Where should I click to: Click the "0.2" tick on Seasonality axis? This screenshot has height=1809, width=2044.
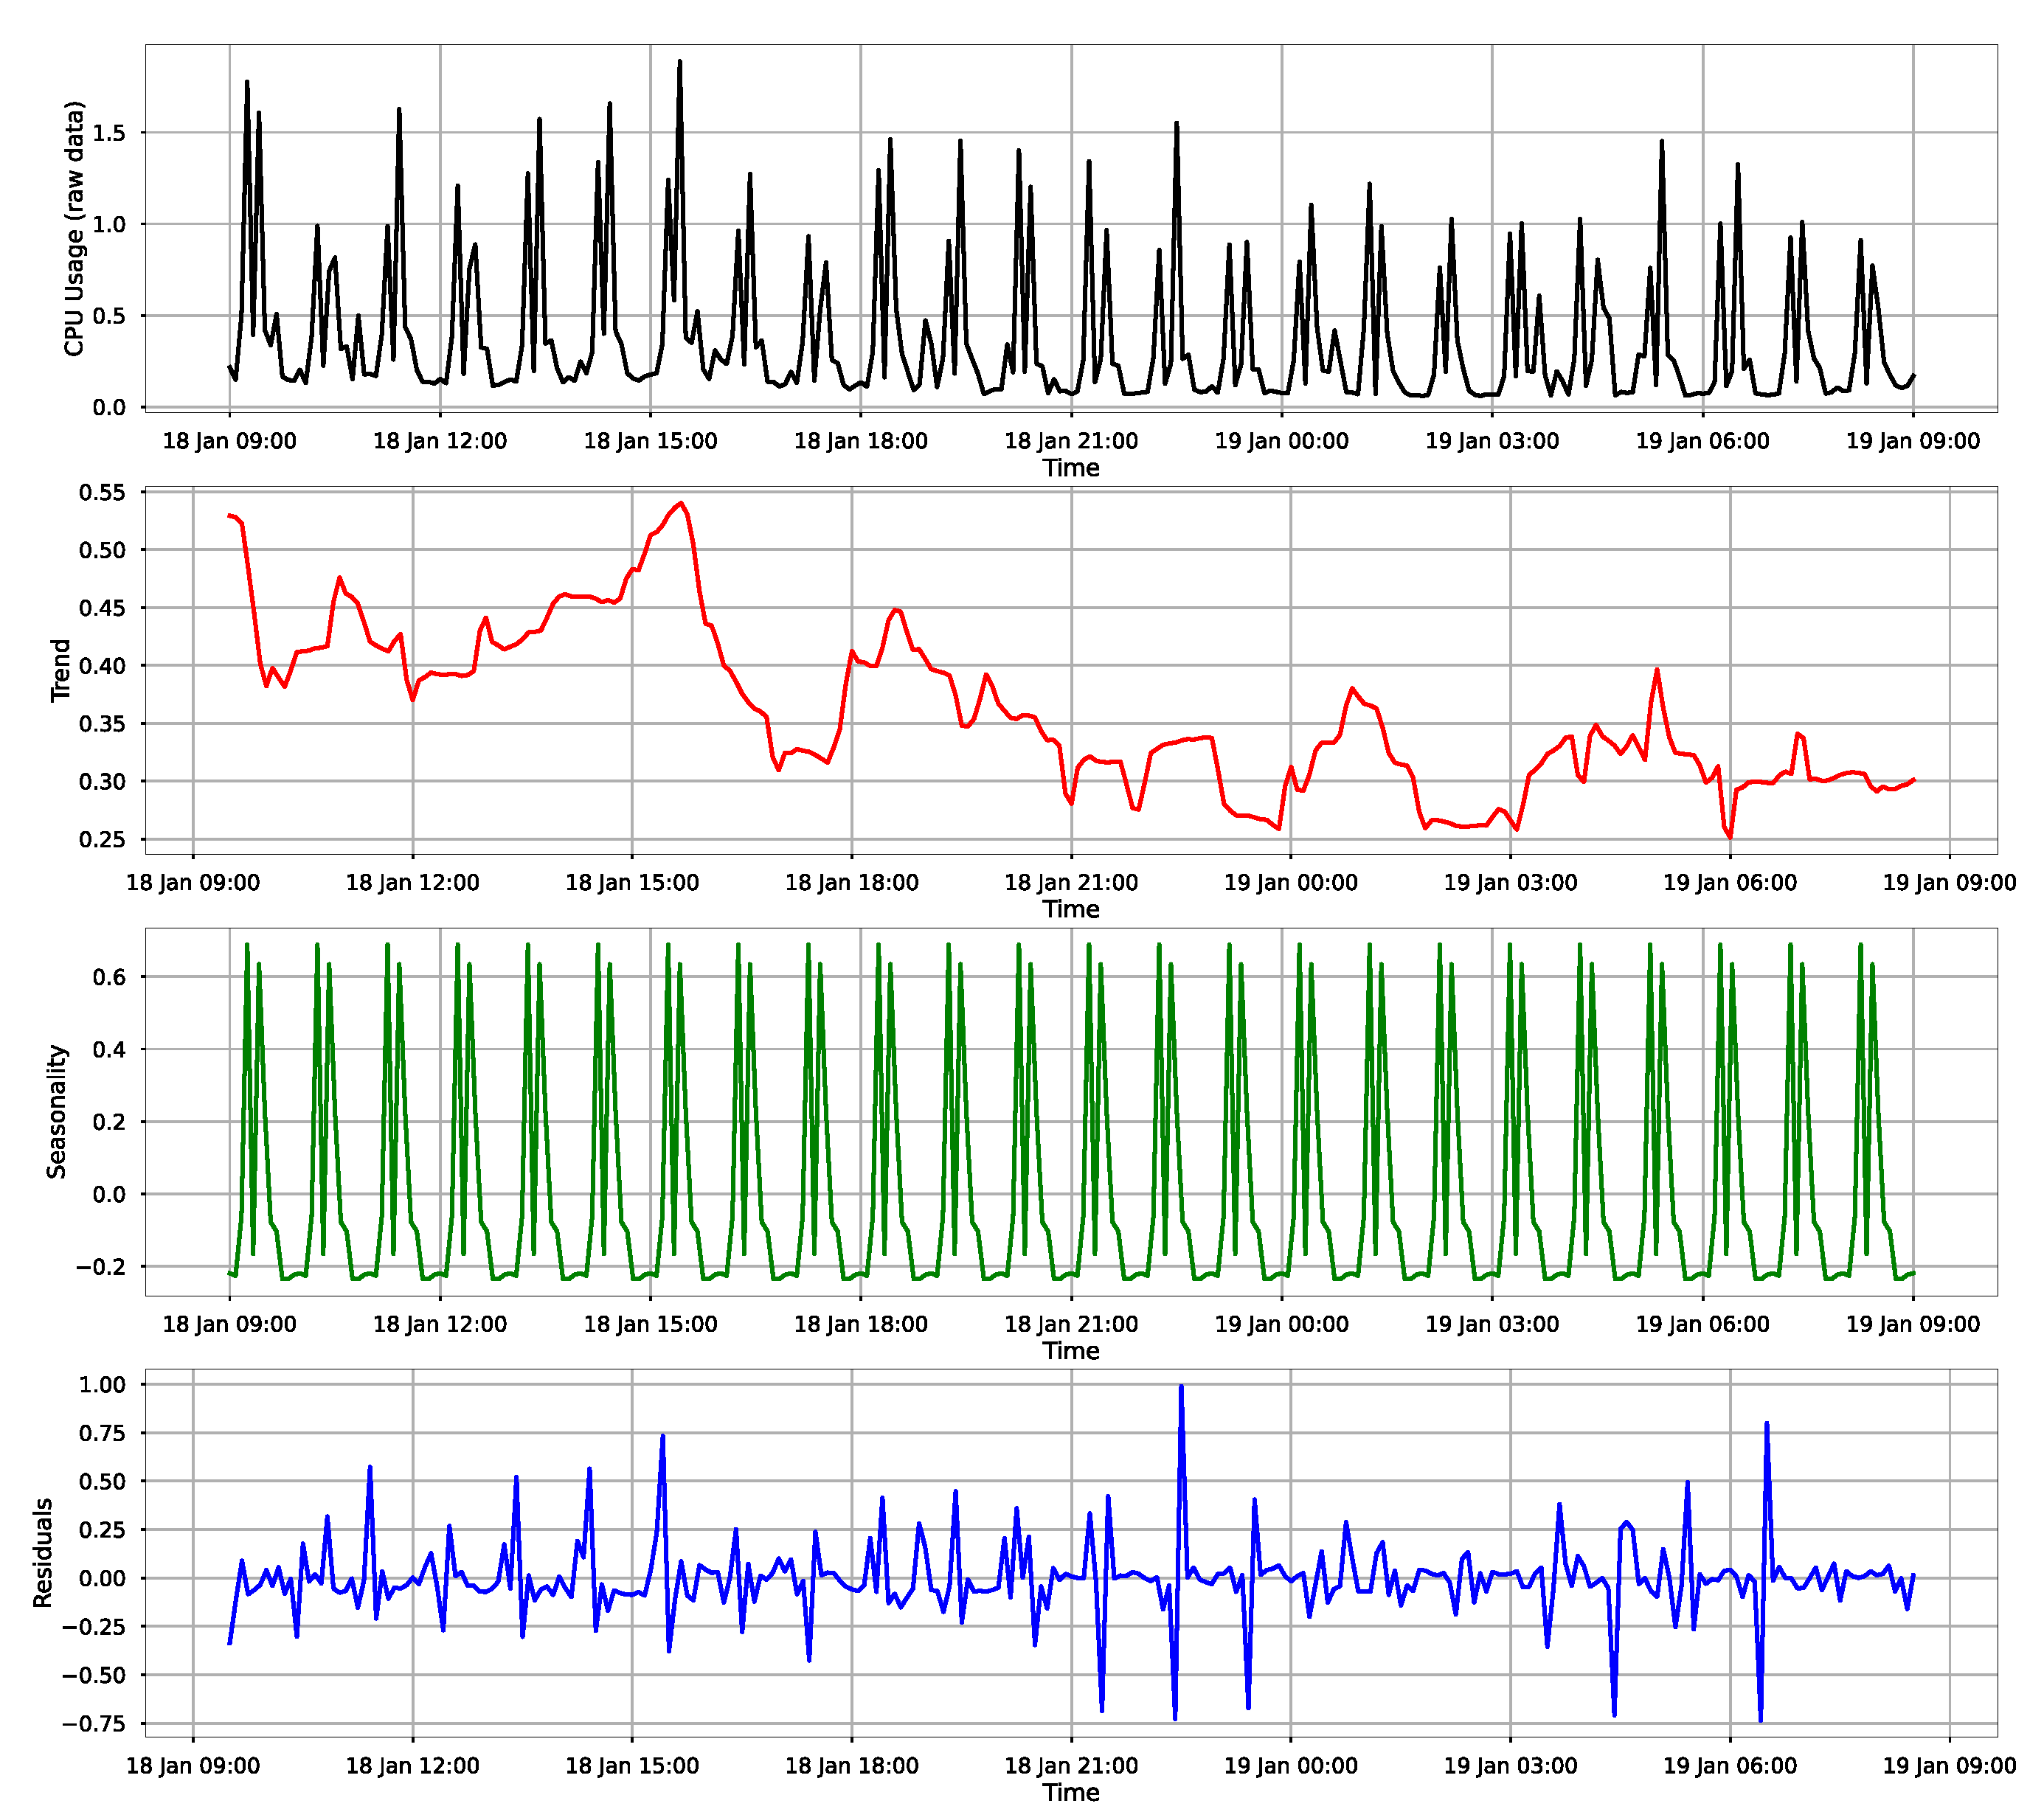(x=109, y=1122)
